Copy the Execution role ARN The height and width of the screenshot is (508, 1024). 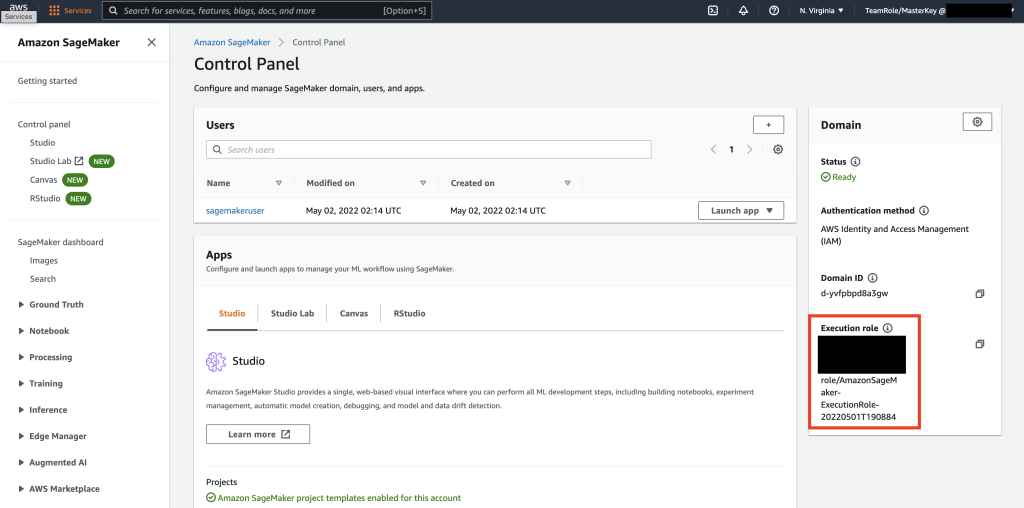tap(980, 344)
